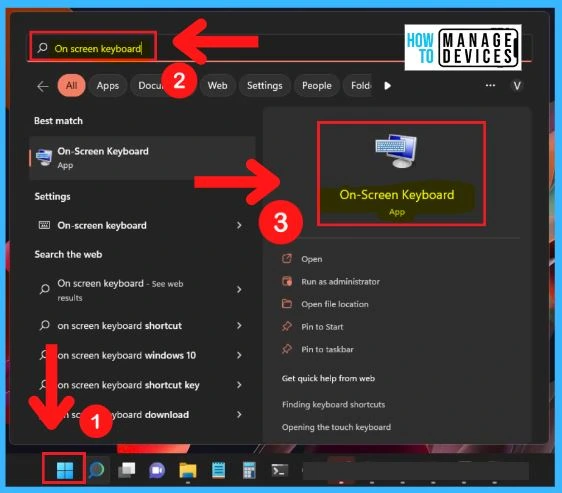Go back using the left arrow icon

point(43,86)
